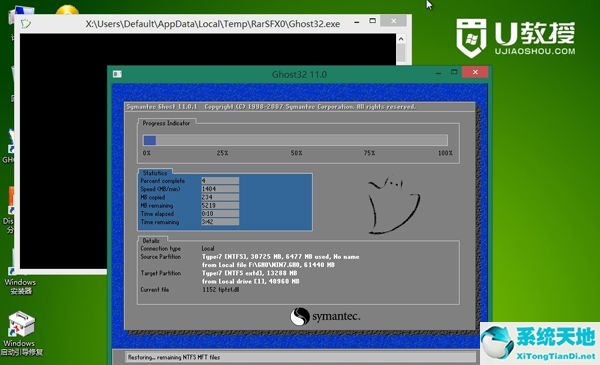Click the 0% progress scale mark
Image resolution: width=600 pixels, height=365 pixels.
pos(147,153)
